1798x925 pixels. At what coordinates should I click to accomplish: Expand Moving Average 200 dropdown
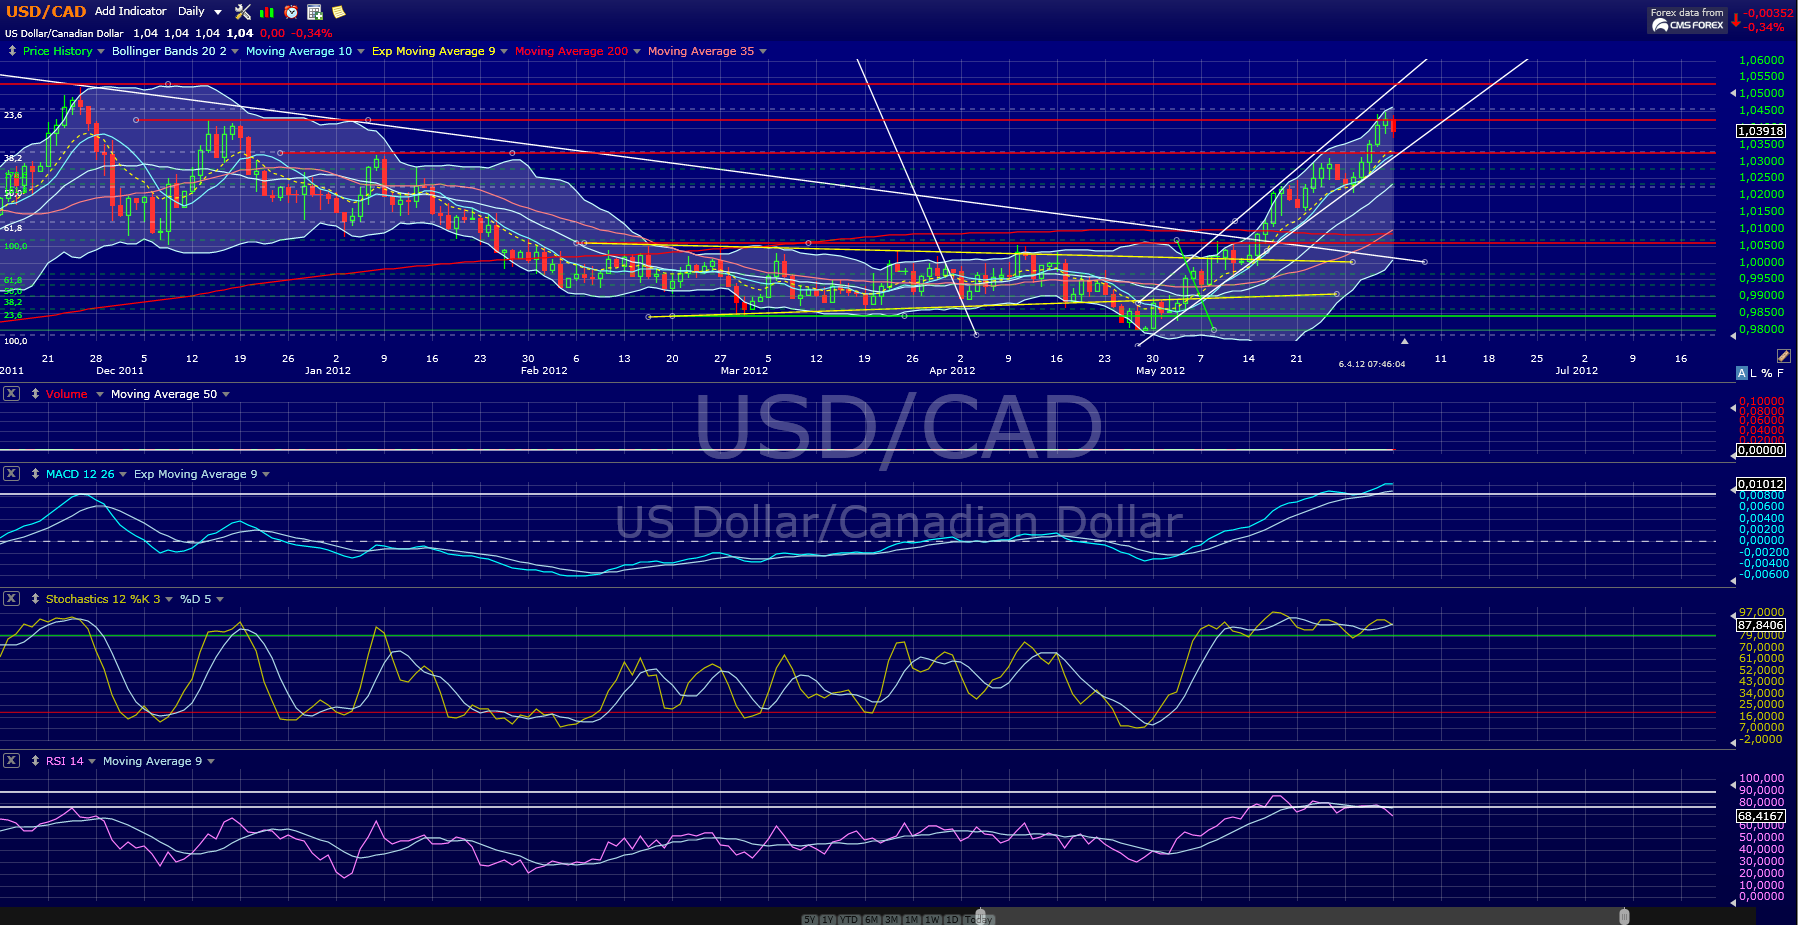coord(637,51)
